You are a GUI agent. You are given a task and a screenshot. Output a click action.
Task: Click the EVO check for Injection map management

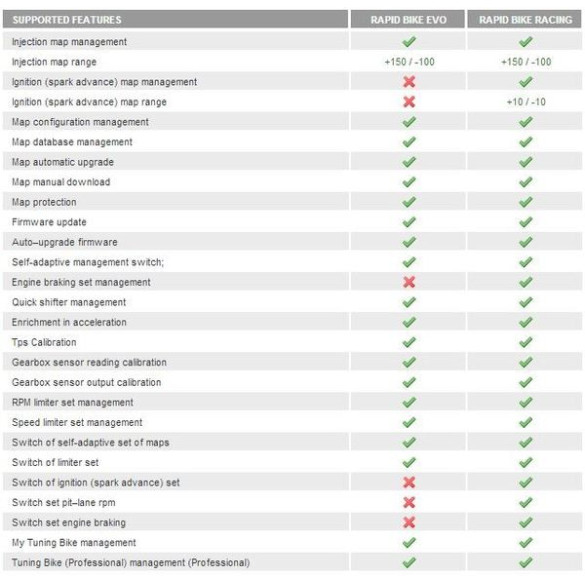click(409, 41)
